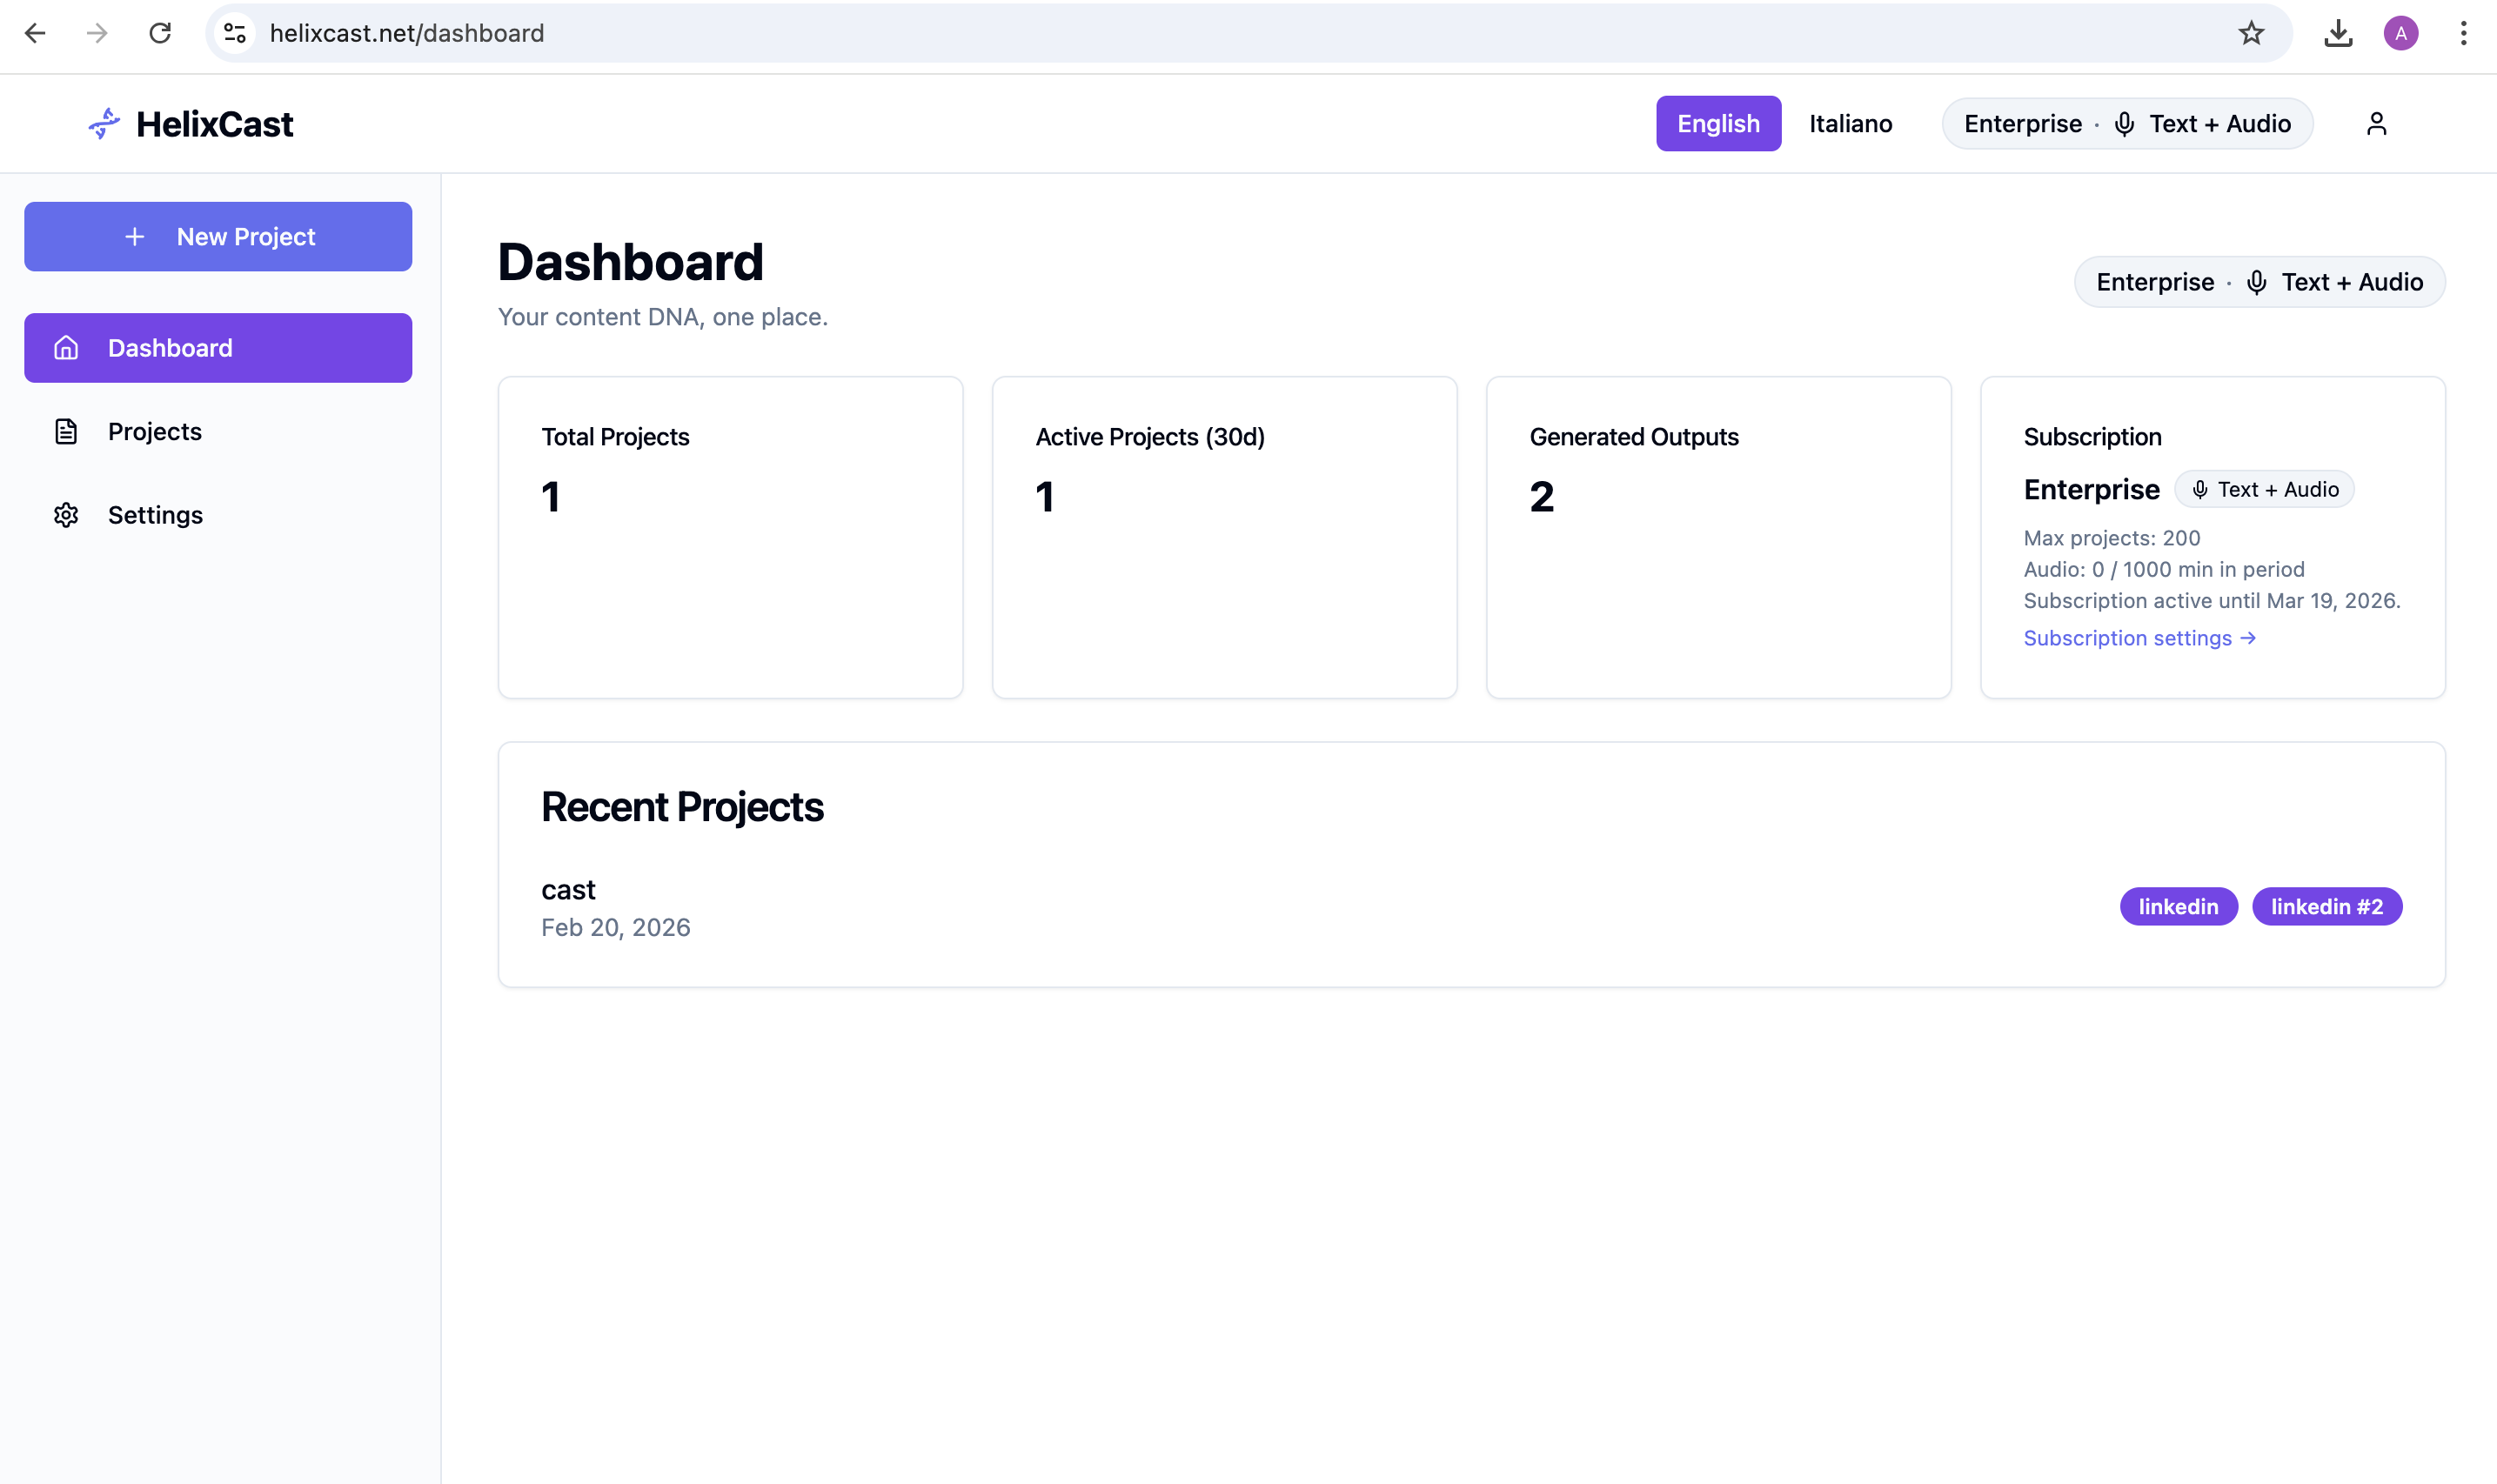Viewport: 2497px width, 1484px height.
Task: Open the Chrome profile avatar menu
Action: (x=2400, y=33)
